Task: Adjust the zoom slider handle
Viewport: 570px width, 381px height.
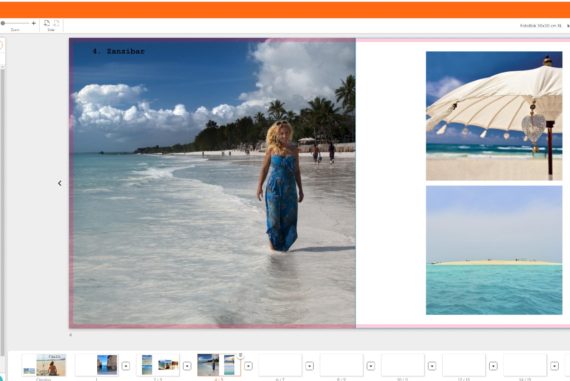Action: click(x=3, y=23)
